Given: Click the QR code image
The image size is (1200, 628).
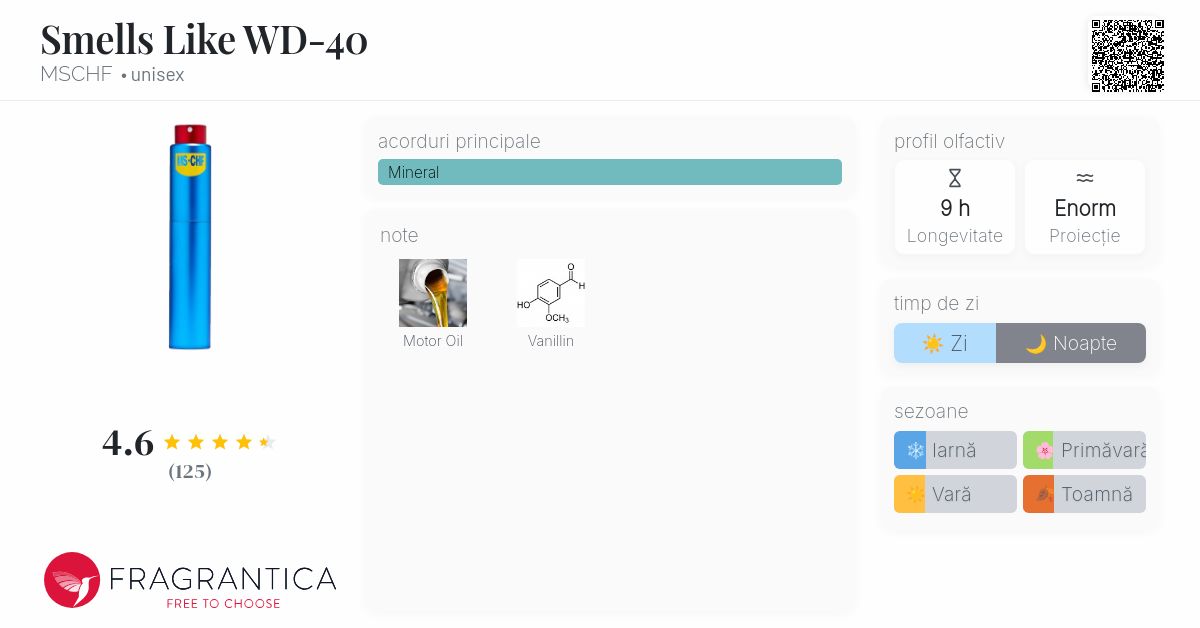Looking at the screenshot, I should 1127,56.
